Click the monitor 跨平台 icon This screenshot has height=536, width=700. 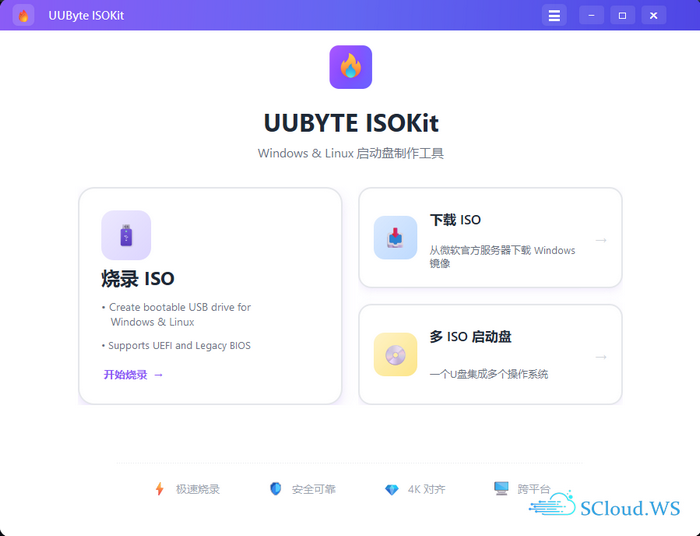click(501, 488)
